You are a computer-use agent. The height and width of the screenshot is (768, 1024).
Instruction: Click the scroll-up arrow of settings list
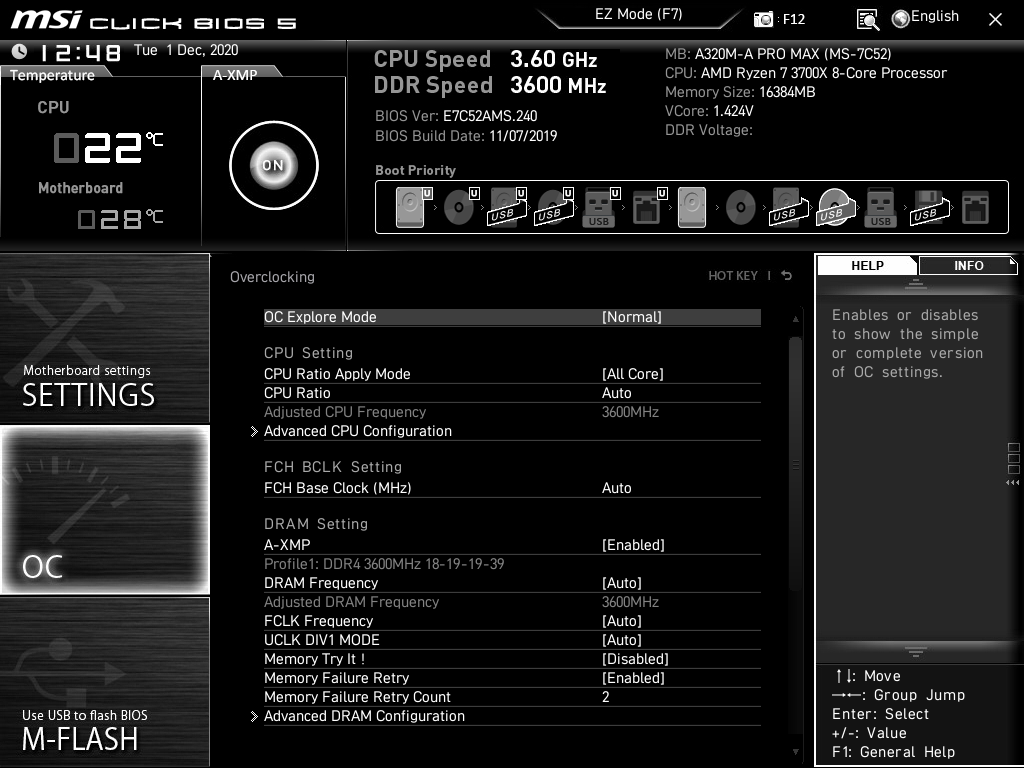[x=795, y=319]
